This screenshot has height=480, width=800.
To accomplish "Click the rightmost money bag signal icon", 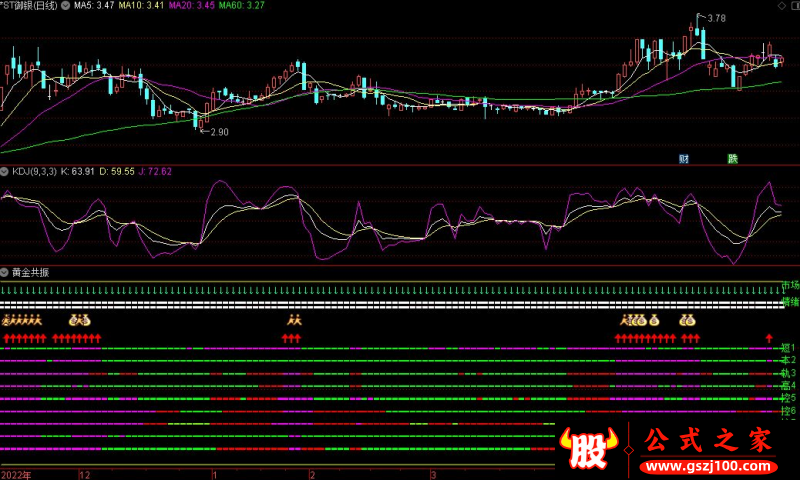I will (687, 321).
